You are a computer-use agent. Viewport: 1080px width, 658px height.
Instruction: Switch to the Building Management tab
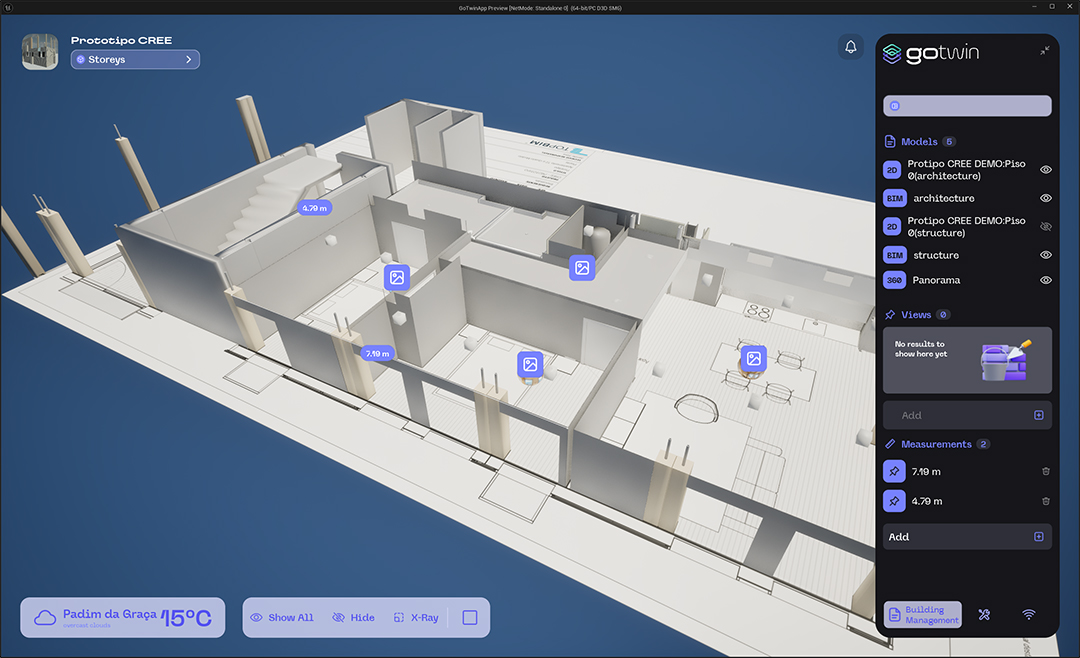coord(923,615)
